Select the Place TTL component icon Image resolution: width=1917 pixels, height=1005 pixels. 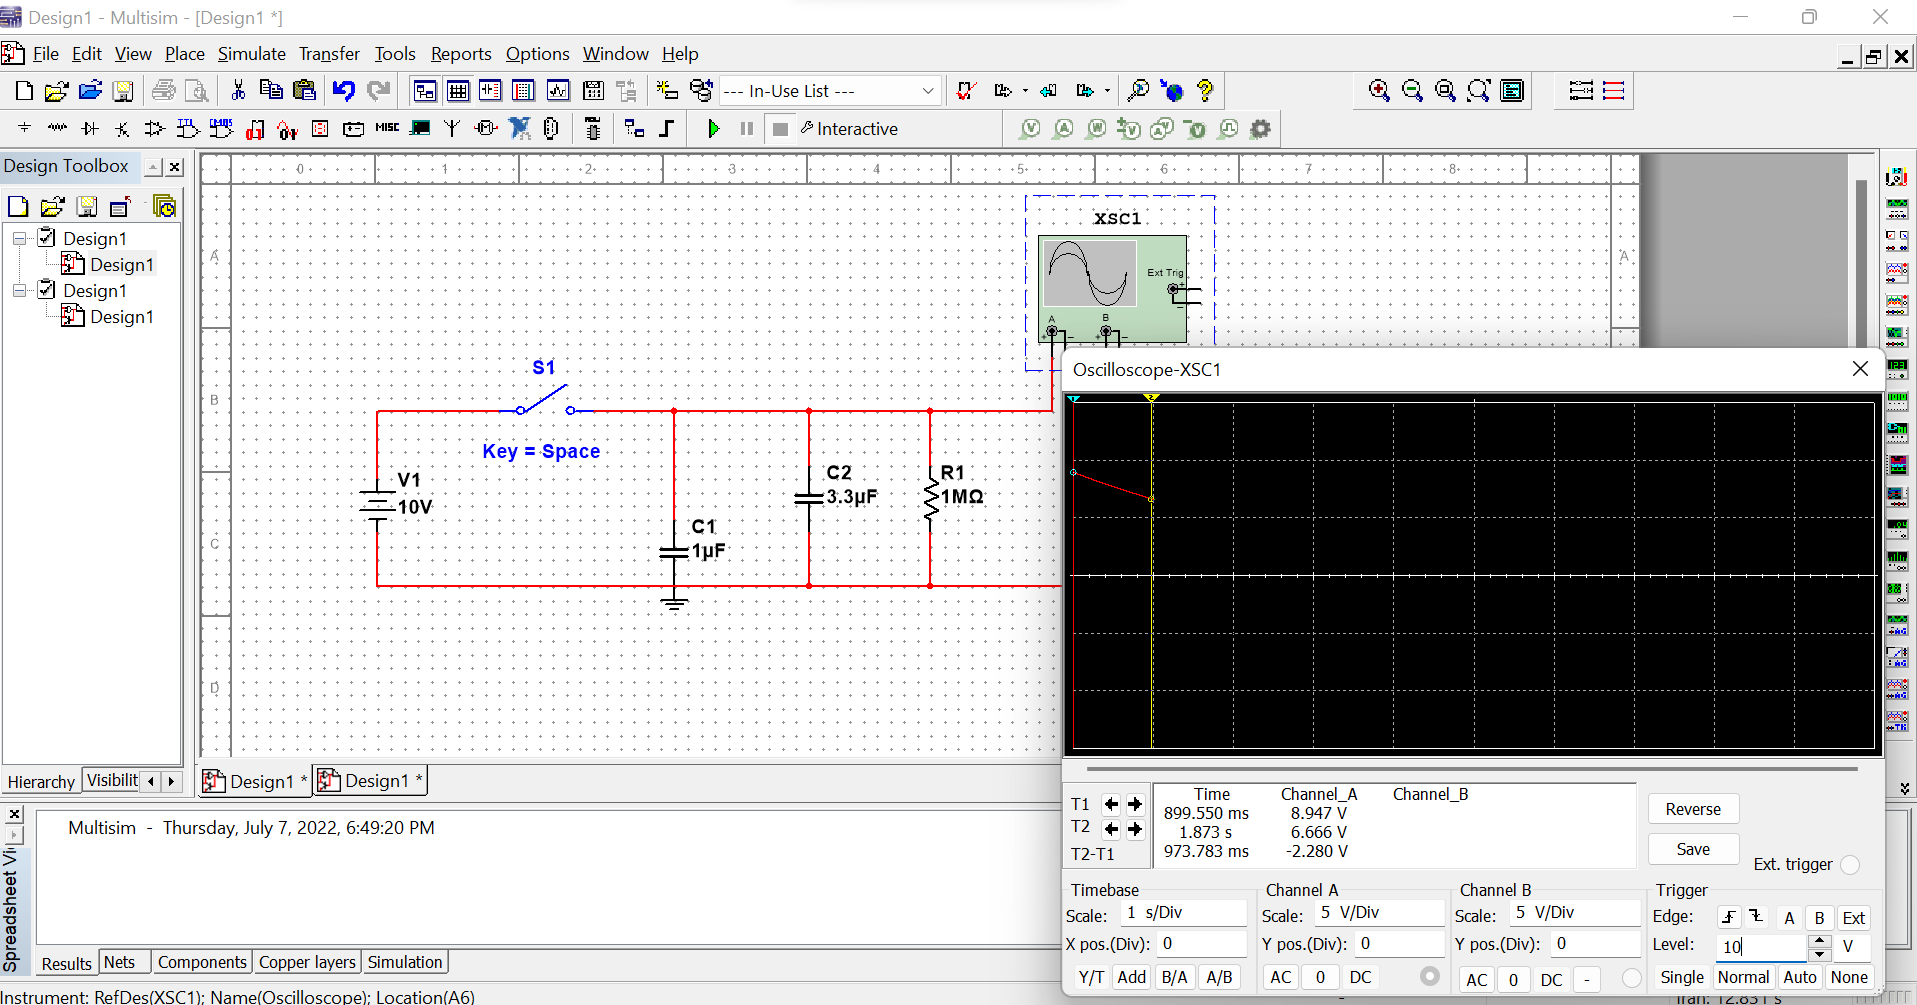[x=187, y=128]
